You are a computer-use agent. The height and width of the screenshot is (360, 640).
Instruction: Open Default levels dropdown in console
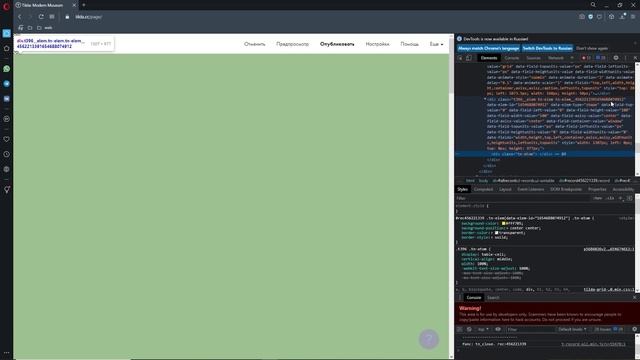(572, 329)
